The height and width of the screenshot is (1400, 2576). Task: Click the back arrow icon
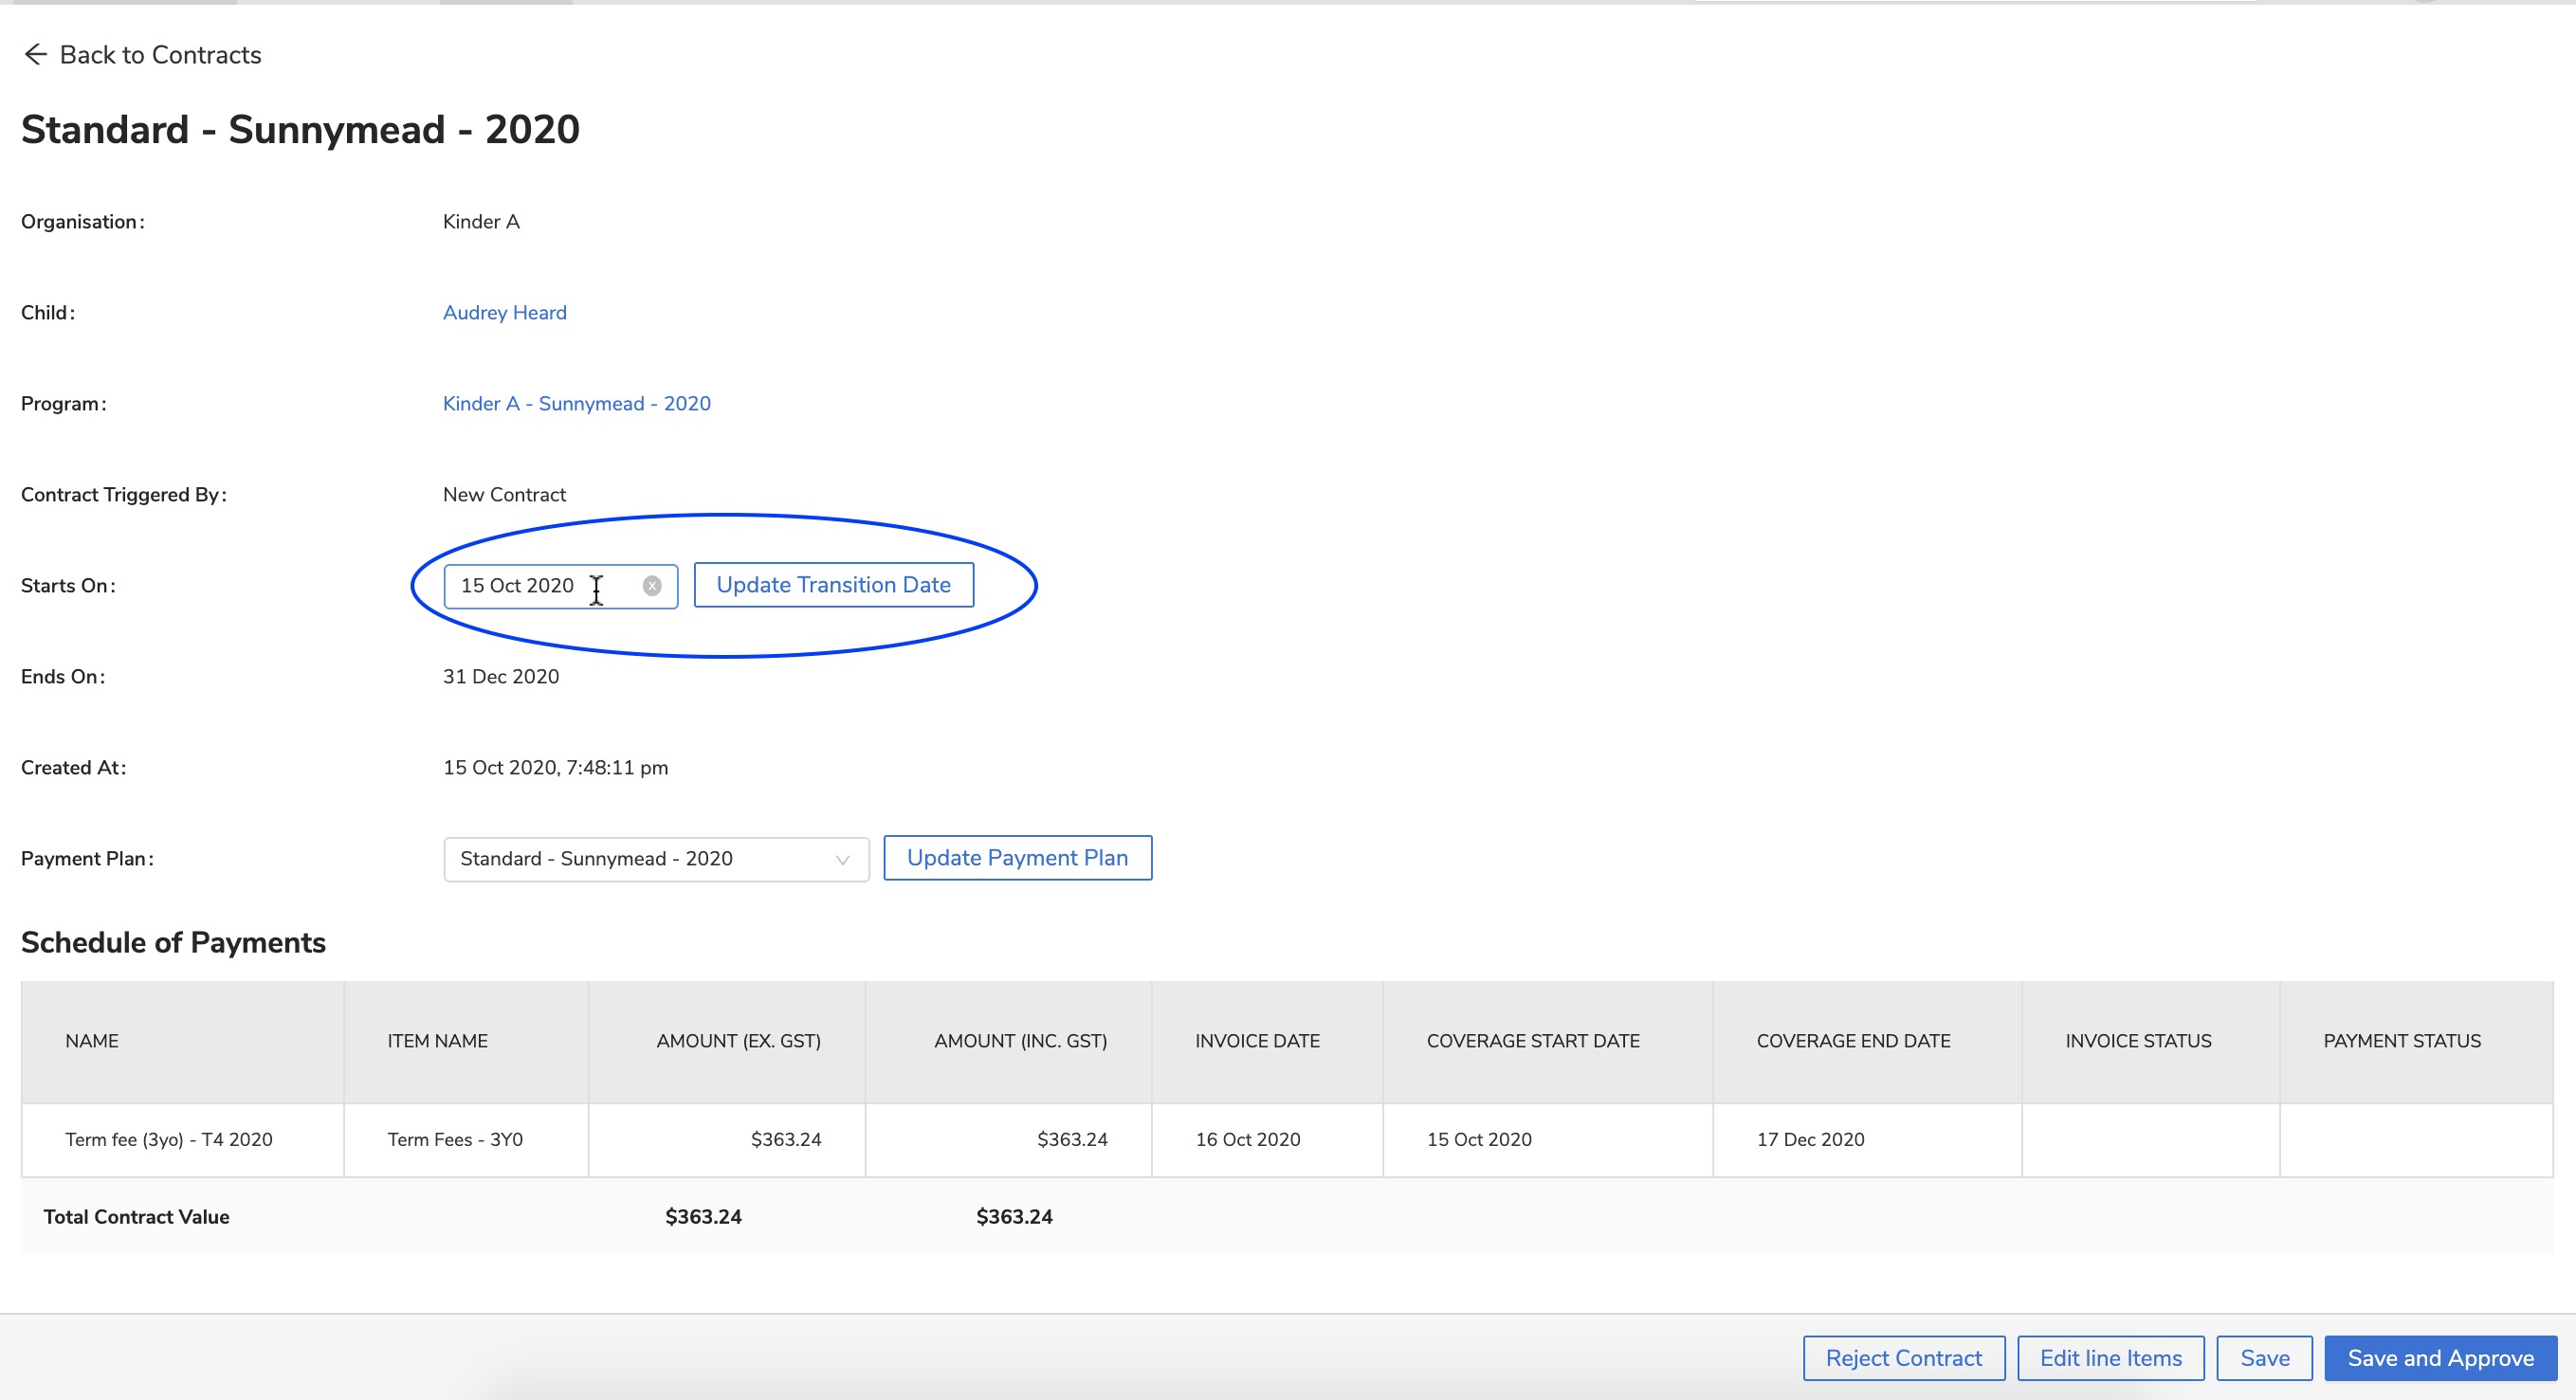35,54
